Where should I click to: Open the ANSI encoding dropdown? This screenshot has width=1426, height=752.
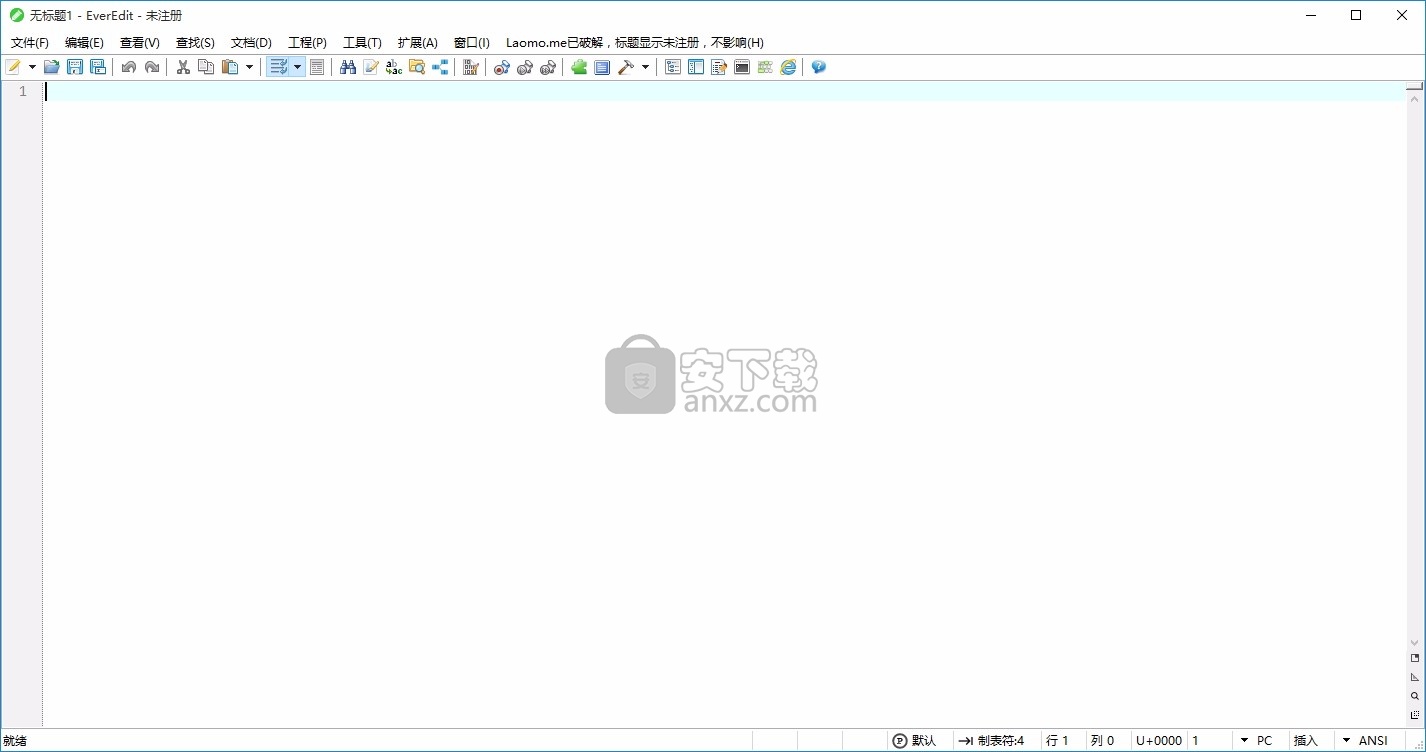click(x=1365, y=741)
